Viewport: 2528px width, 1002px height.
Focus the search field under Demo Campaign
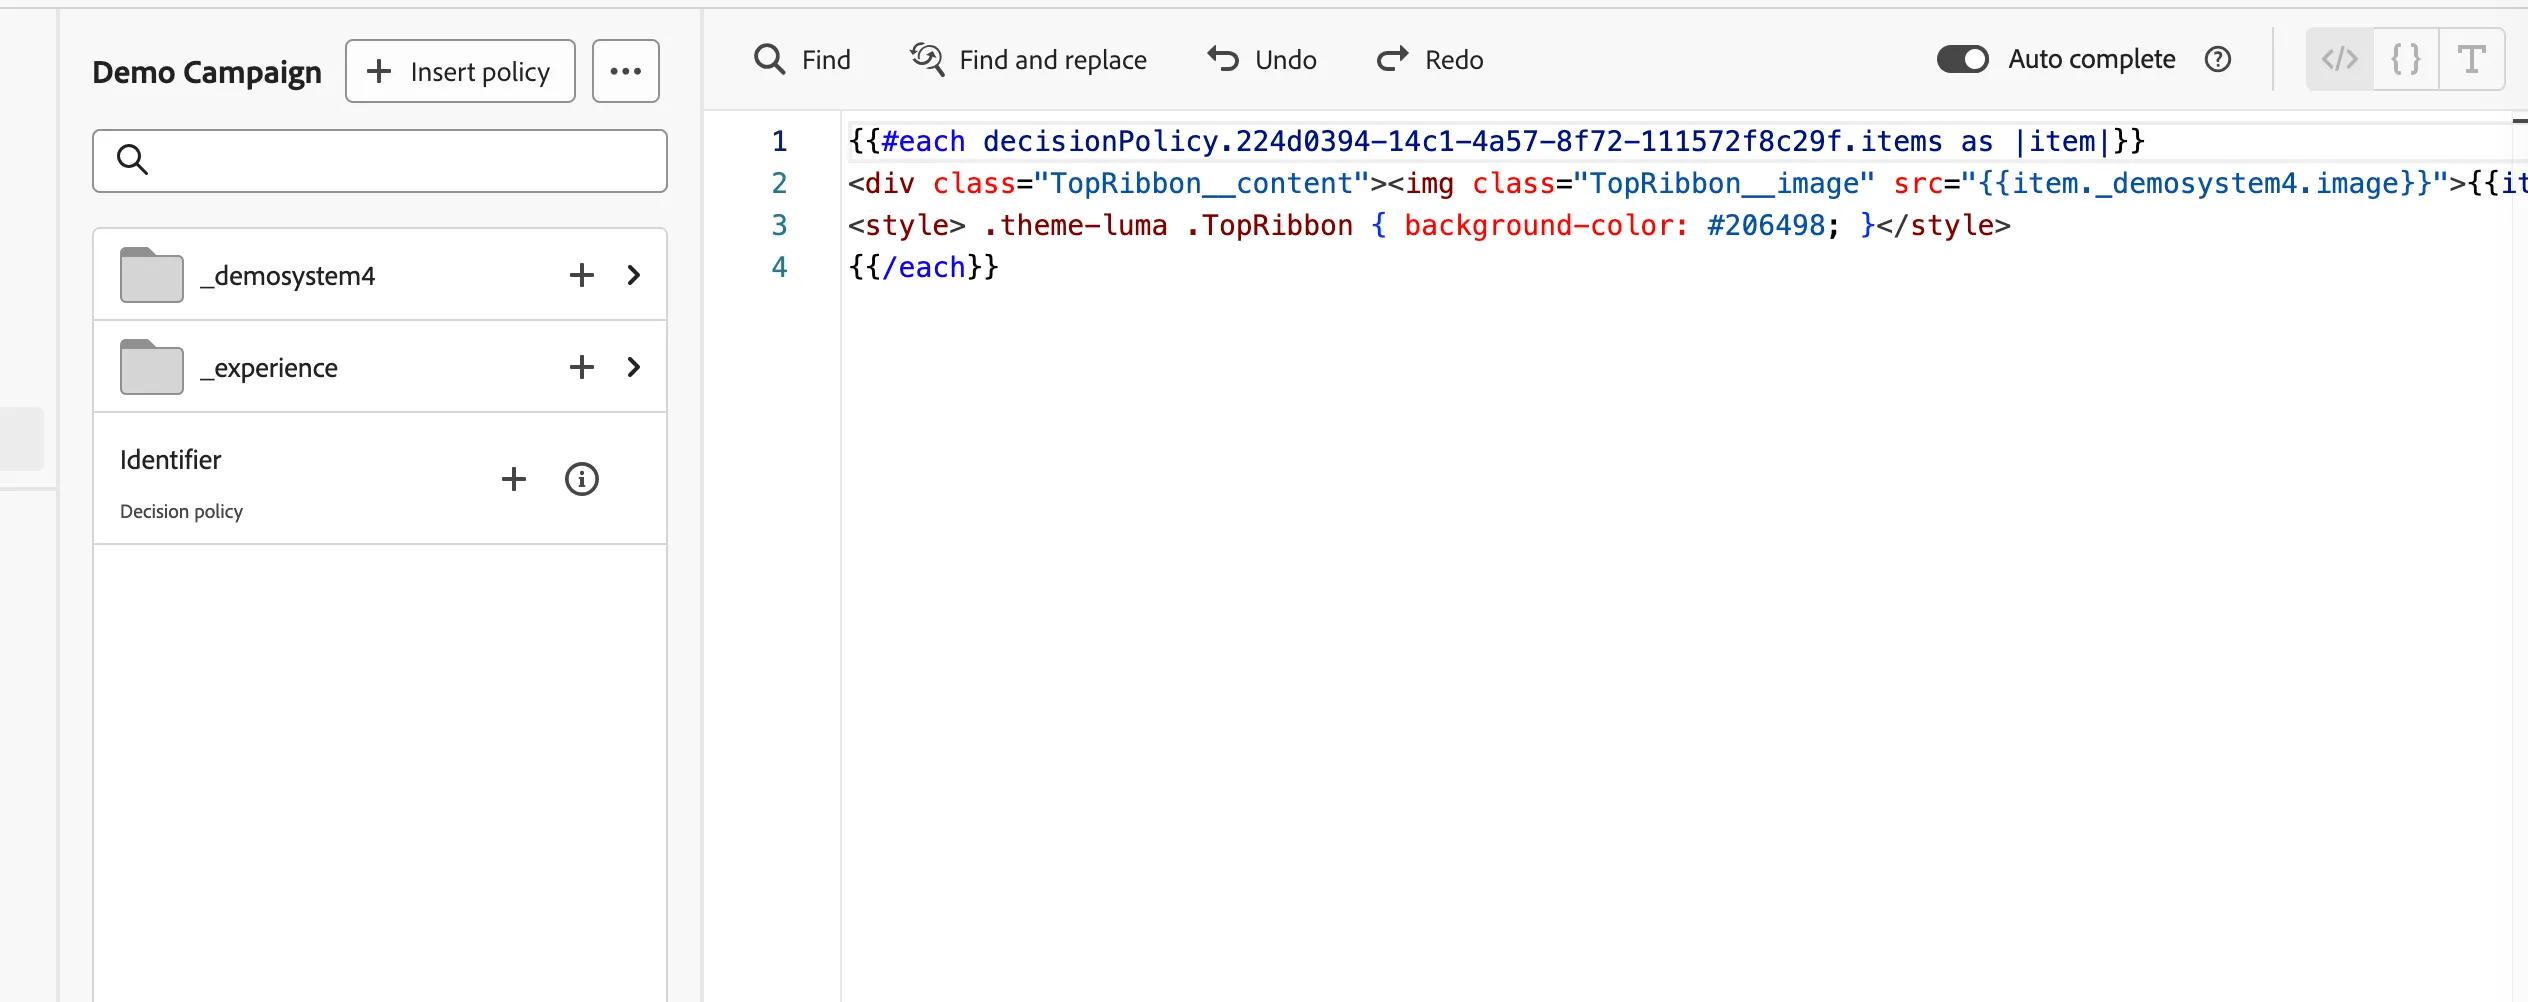pos(380,160)
